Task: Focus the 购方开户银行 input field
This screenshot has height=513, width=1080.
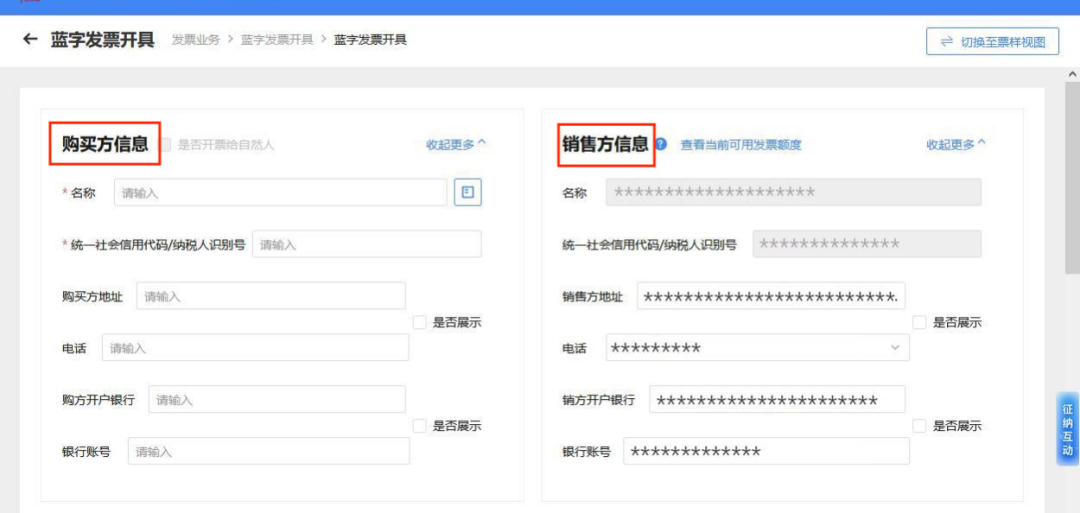Action: point(278,399)
